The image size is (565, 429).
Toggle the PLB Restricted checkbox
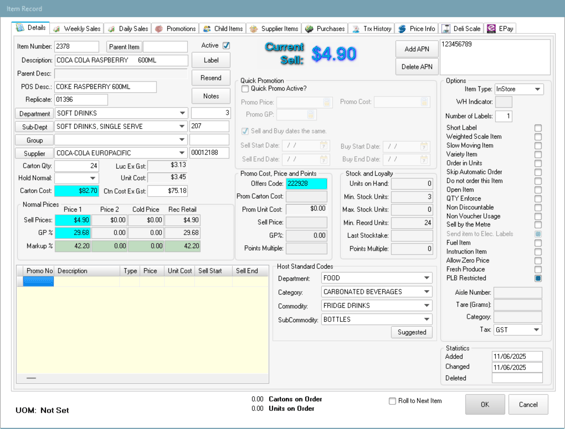coord(538,278)
